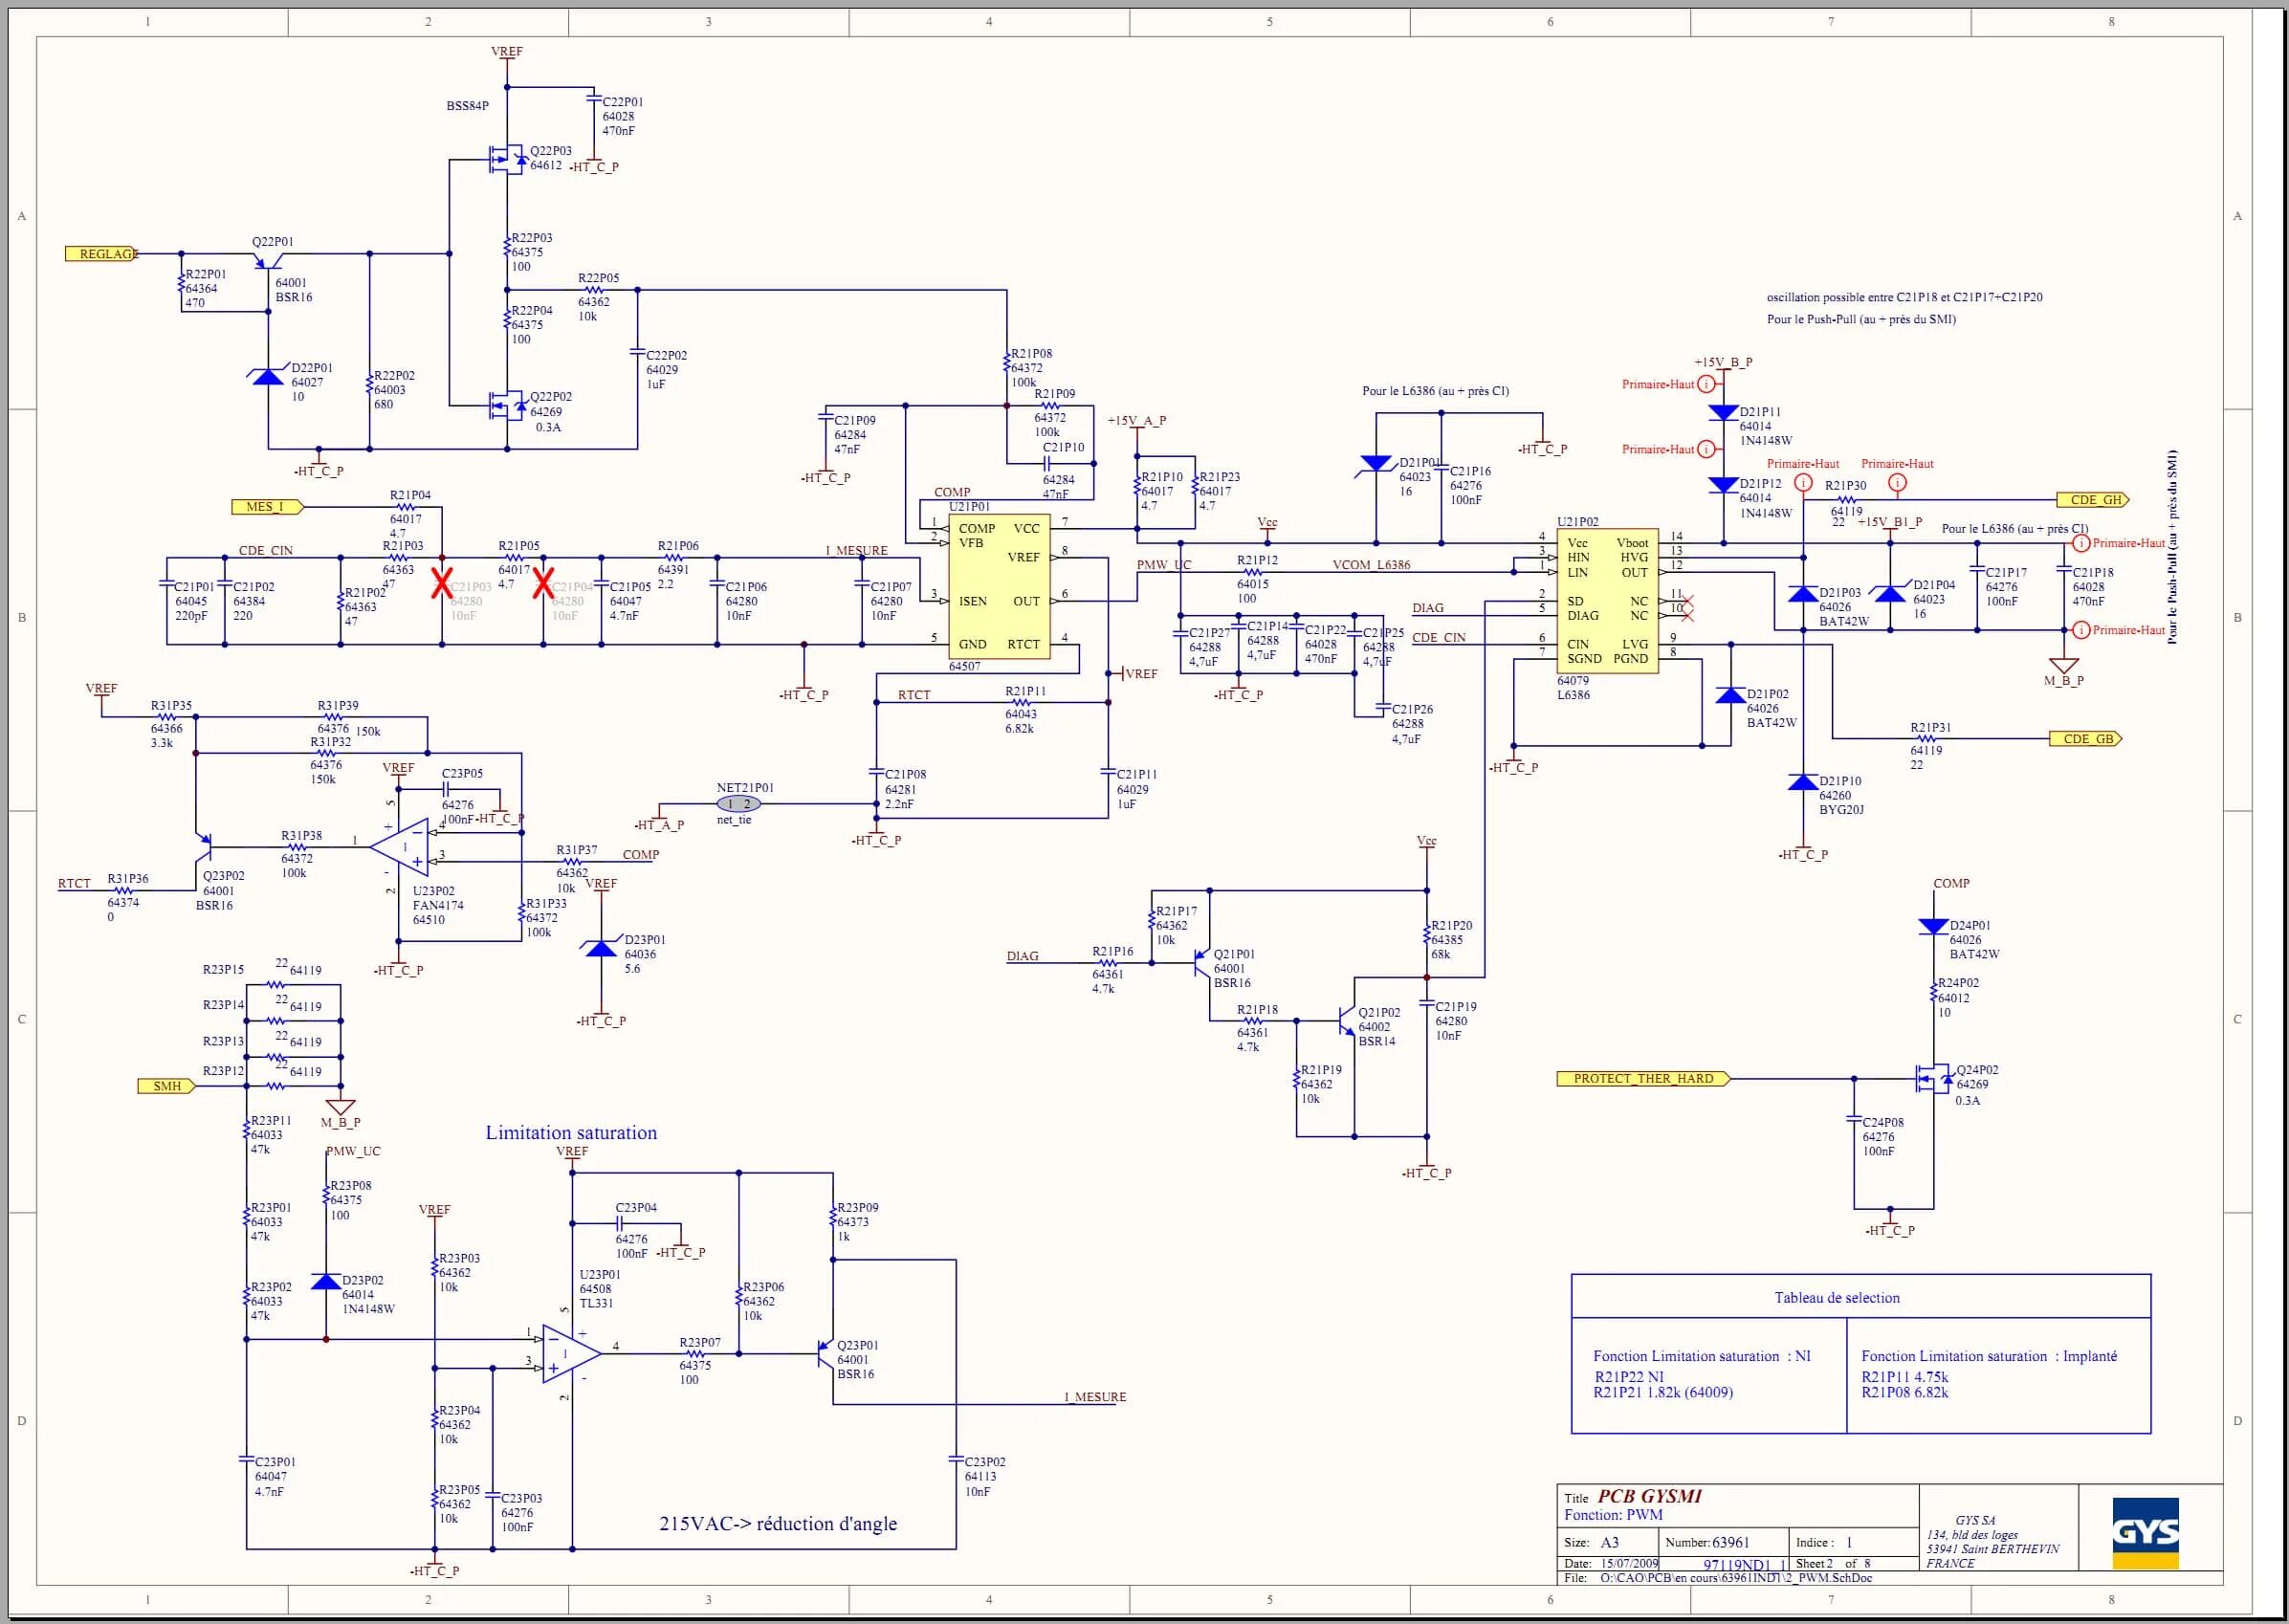Click the 'R21P21 1.82k (64009)' table entry
The height and width of the screenshot is (1624, 2289).
[1663, 1392]
